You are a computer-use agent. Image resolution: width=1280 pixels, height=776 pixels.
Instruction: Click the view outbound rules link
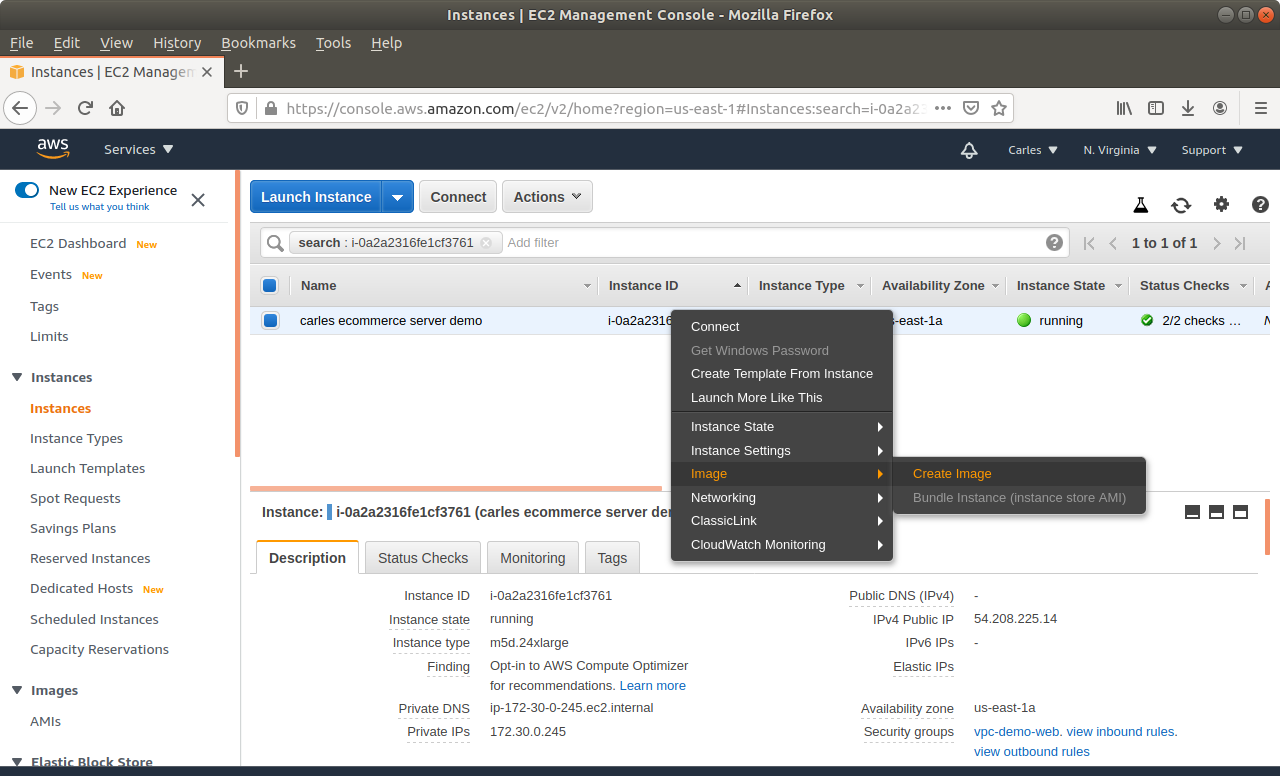tap(1032, 752)
